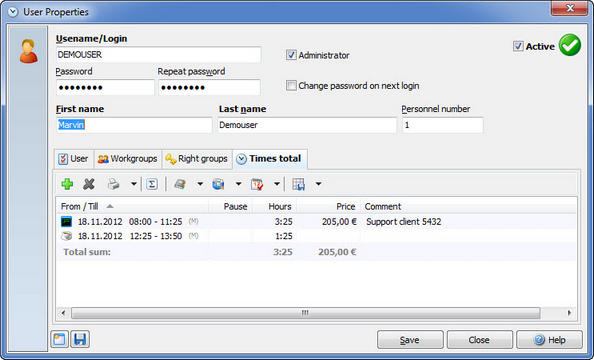Image resolution: width=594 pixels, height=360 pixels.
Task: Click the Last name field with Demouser
Action: click(x=307, y=125)
